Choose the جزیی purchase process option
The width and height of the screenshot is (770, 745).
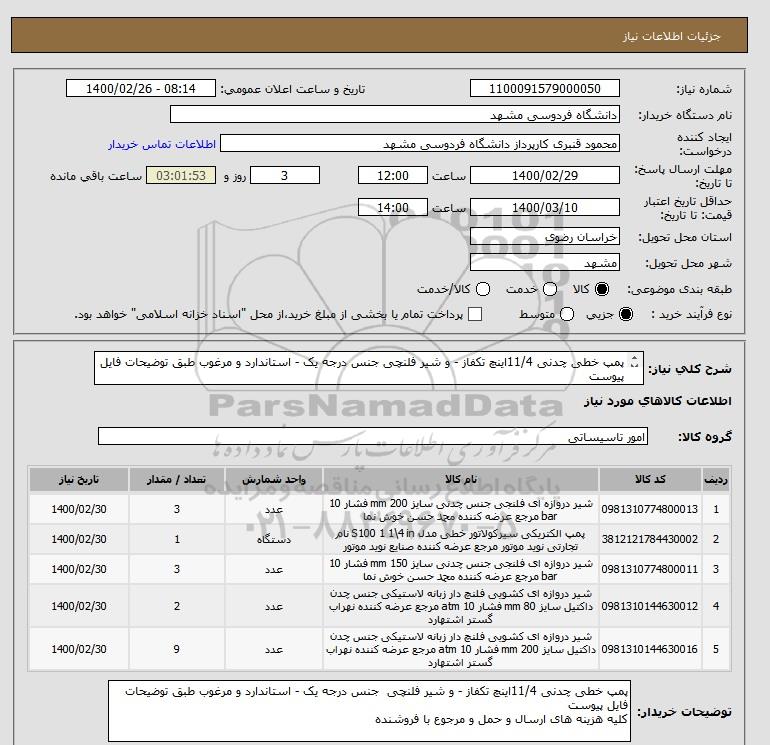[x=626, y=314]
